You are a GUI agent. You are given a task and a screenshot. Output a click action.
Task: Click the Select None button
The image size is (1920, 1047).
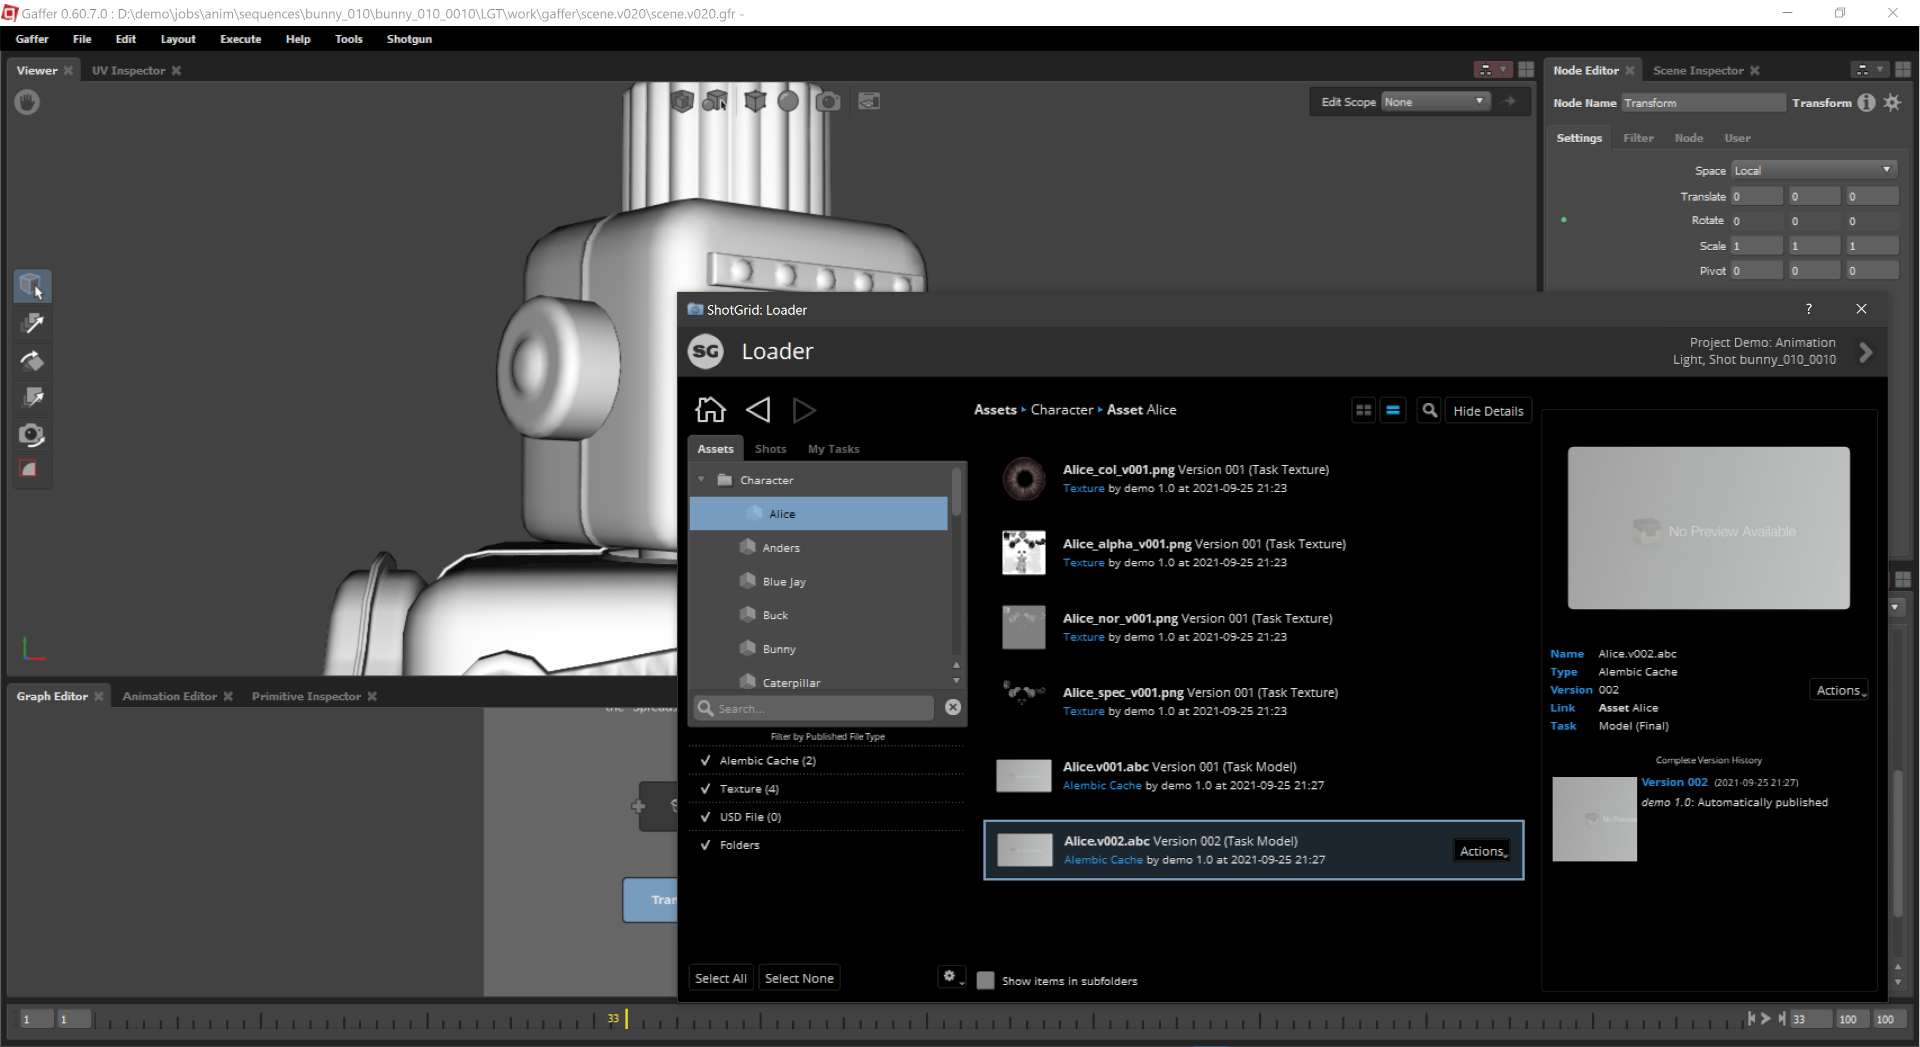(799, 978)
